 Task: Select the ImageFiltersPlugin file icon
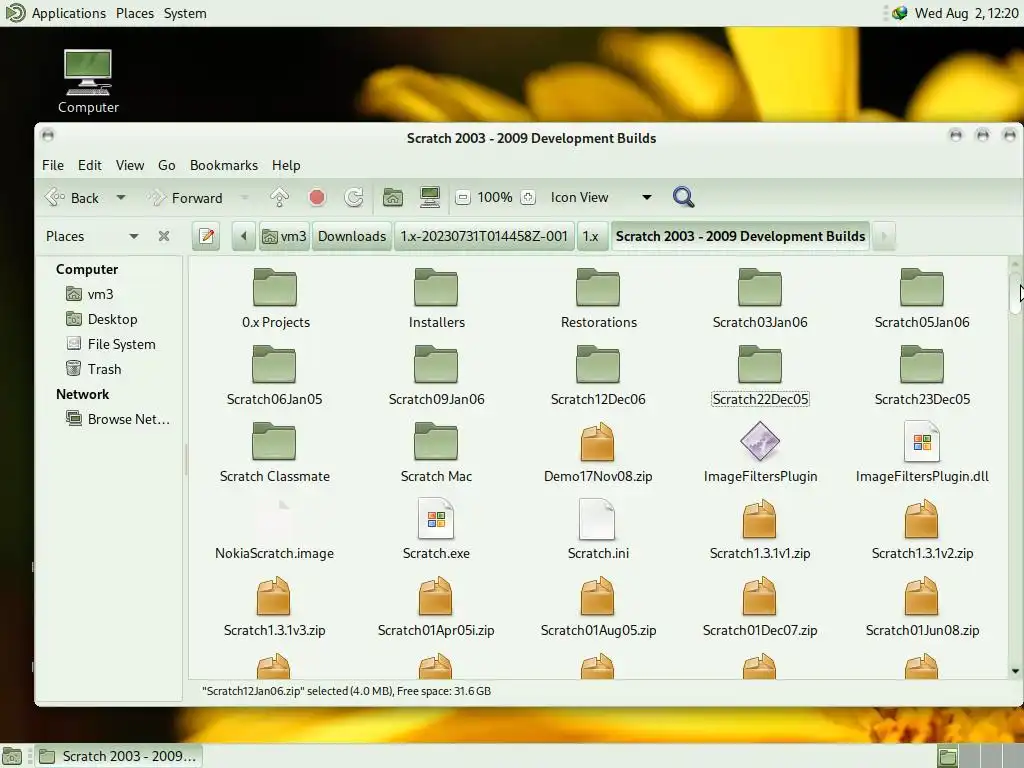[x=760, y=441]
